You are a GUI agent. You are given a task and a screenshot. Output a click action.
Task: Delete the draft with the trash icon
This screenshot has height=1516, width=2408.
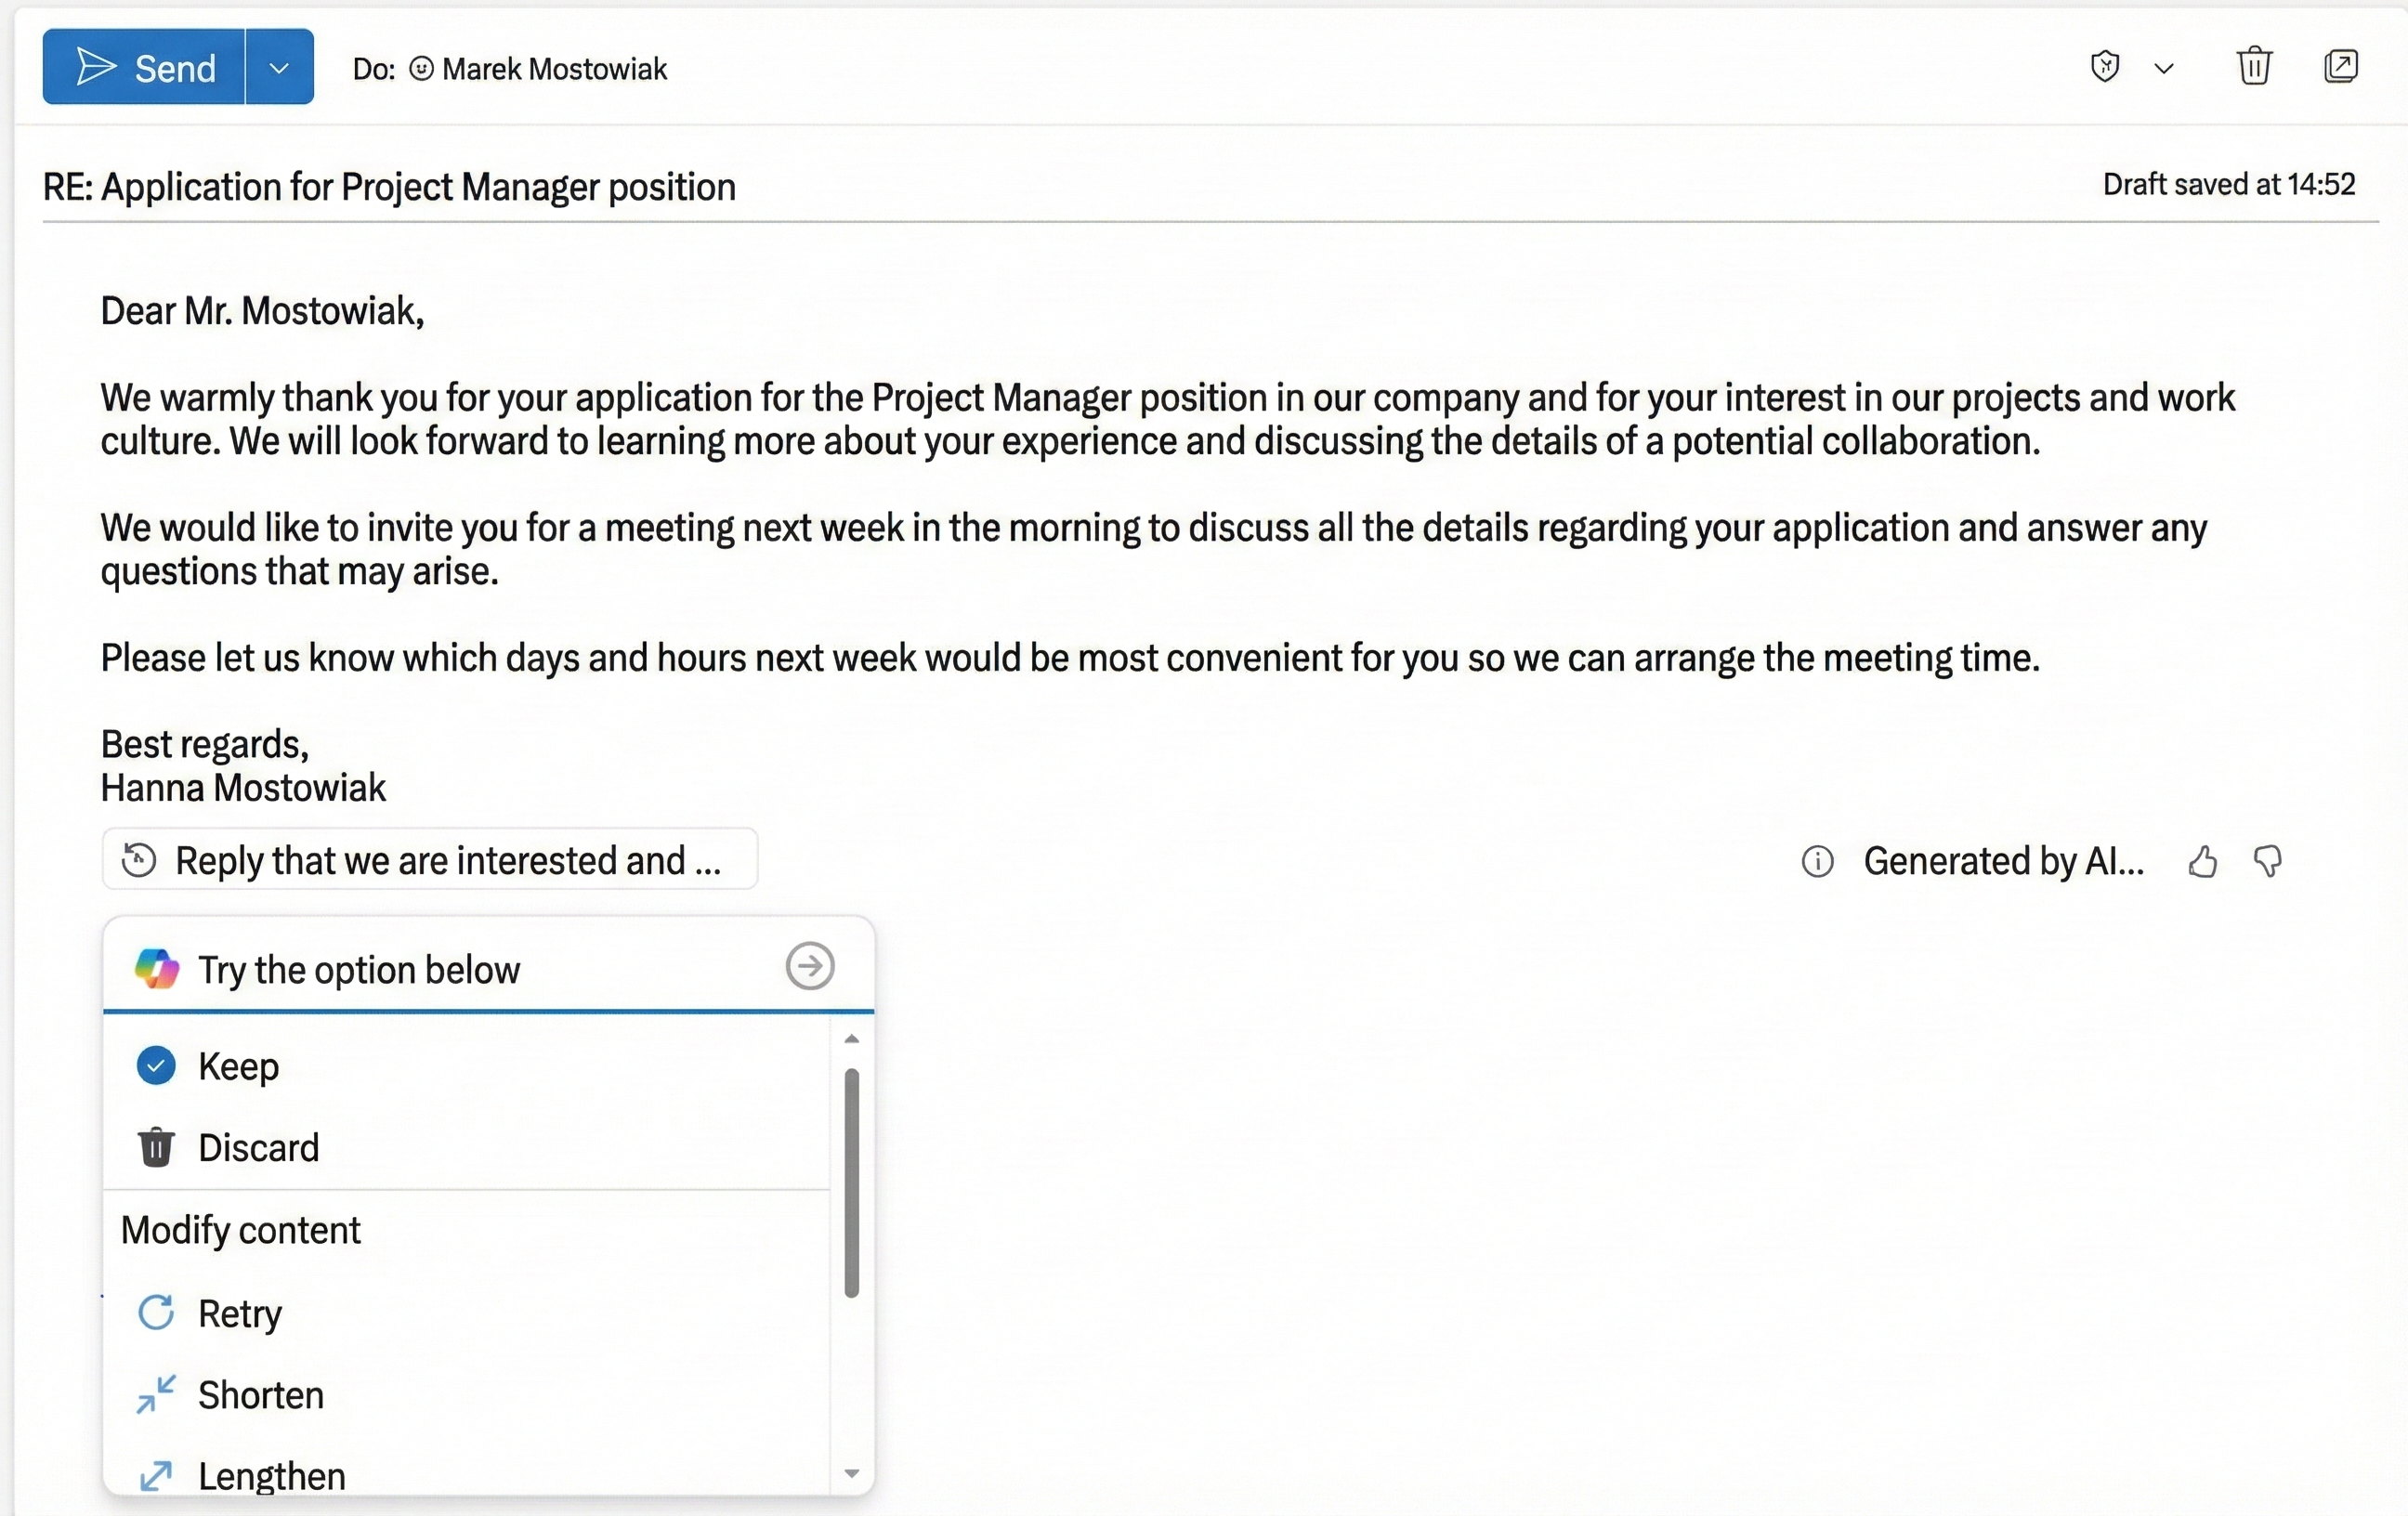pyautogui.click(x=2254, y=67)
